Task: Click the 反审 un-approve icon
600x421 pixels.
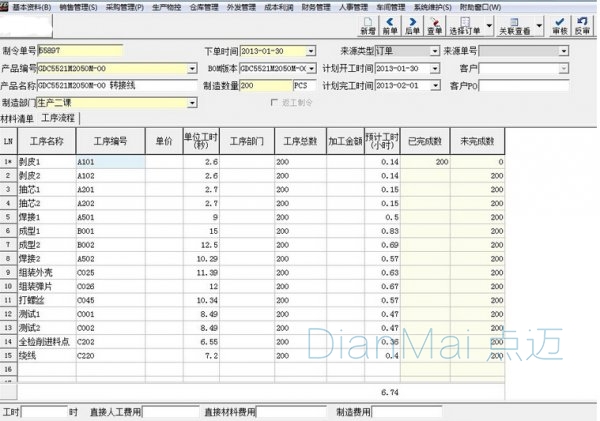Action: point(582,26)
